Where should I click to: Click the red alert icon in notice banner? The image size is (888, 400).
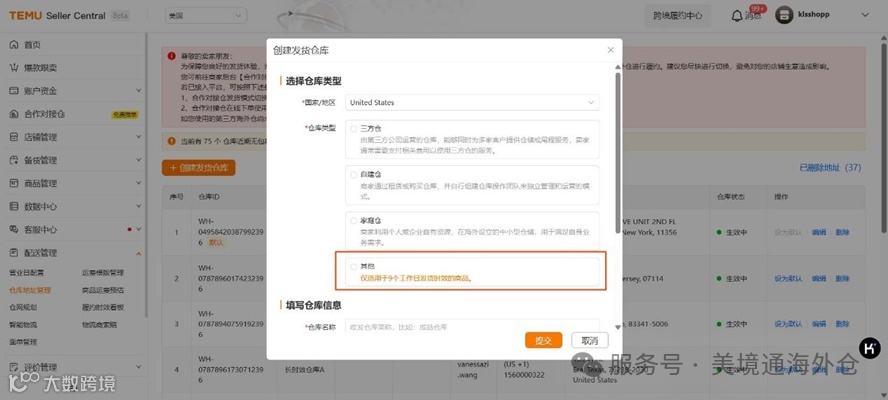coord(172,56)
